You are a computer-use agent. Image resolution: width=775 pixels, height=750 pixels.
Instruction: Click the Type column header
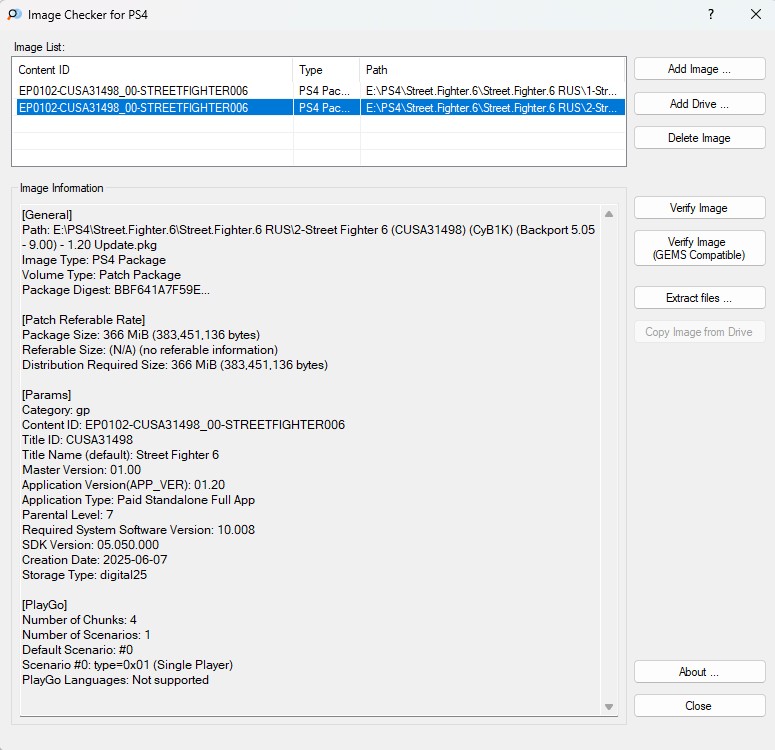click(x=326, y=70)
